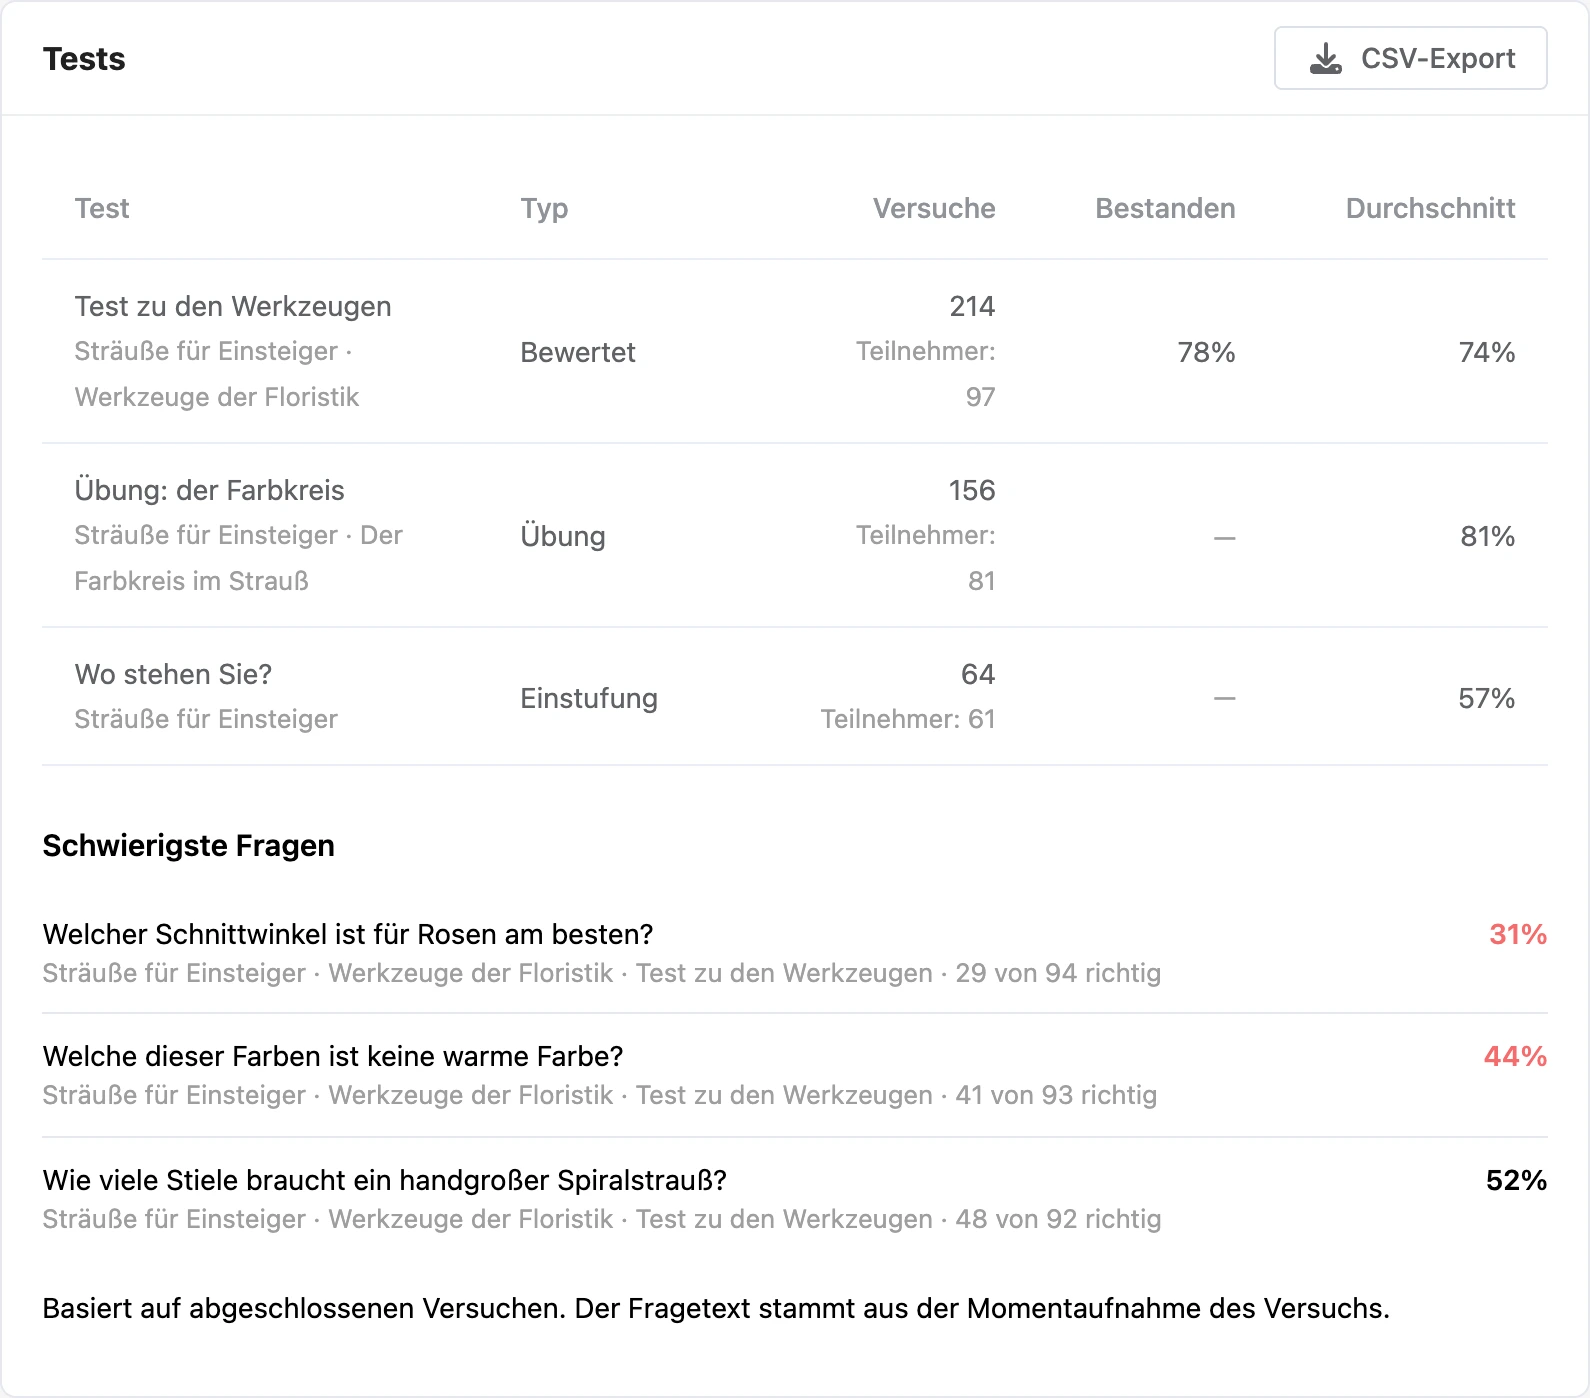Select the attempts value 214

972,306
